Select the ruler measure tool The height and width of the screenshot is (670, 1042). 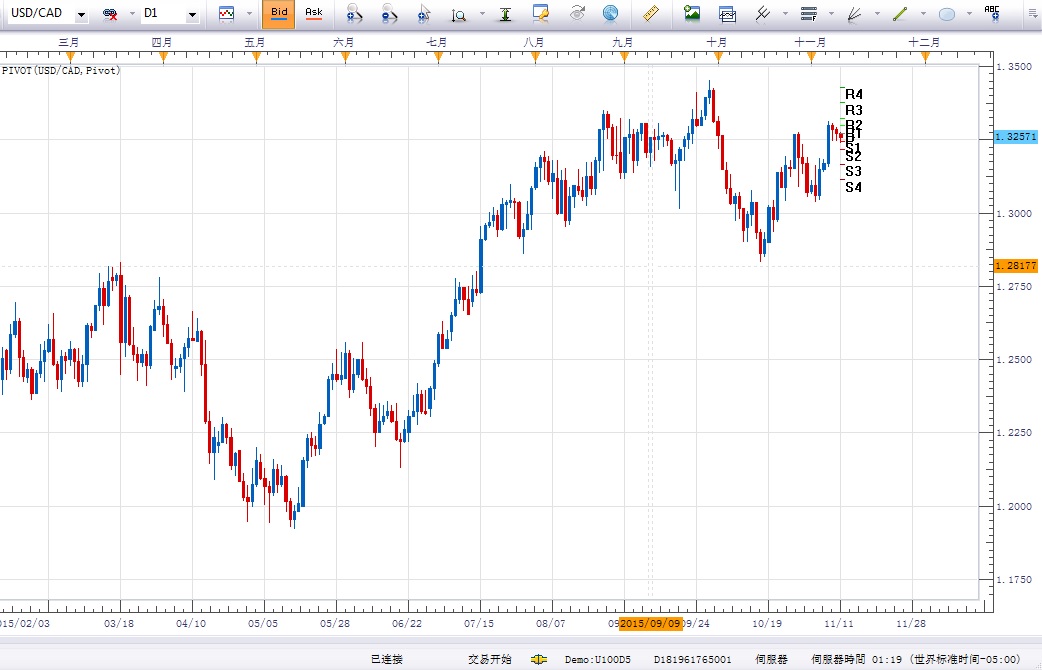651,14
